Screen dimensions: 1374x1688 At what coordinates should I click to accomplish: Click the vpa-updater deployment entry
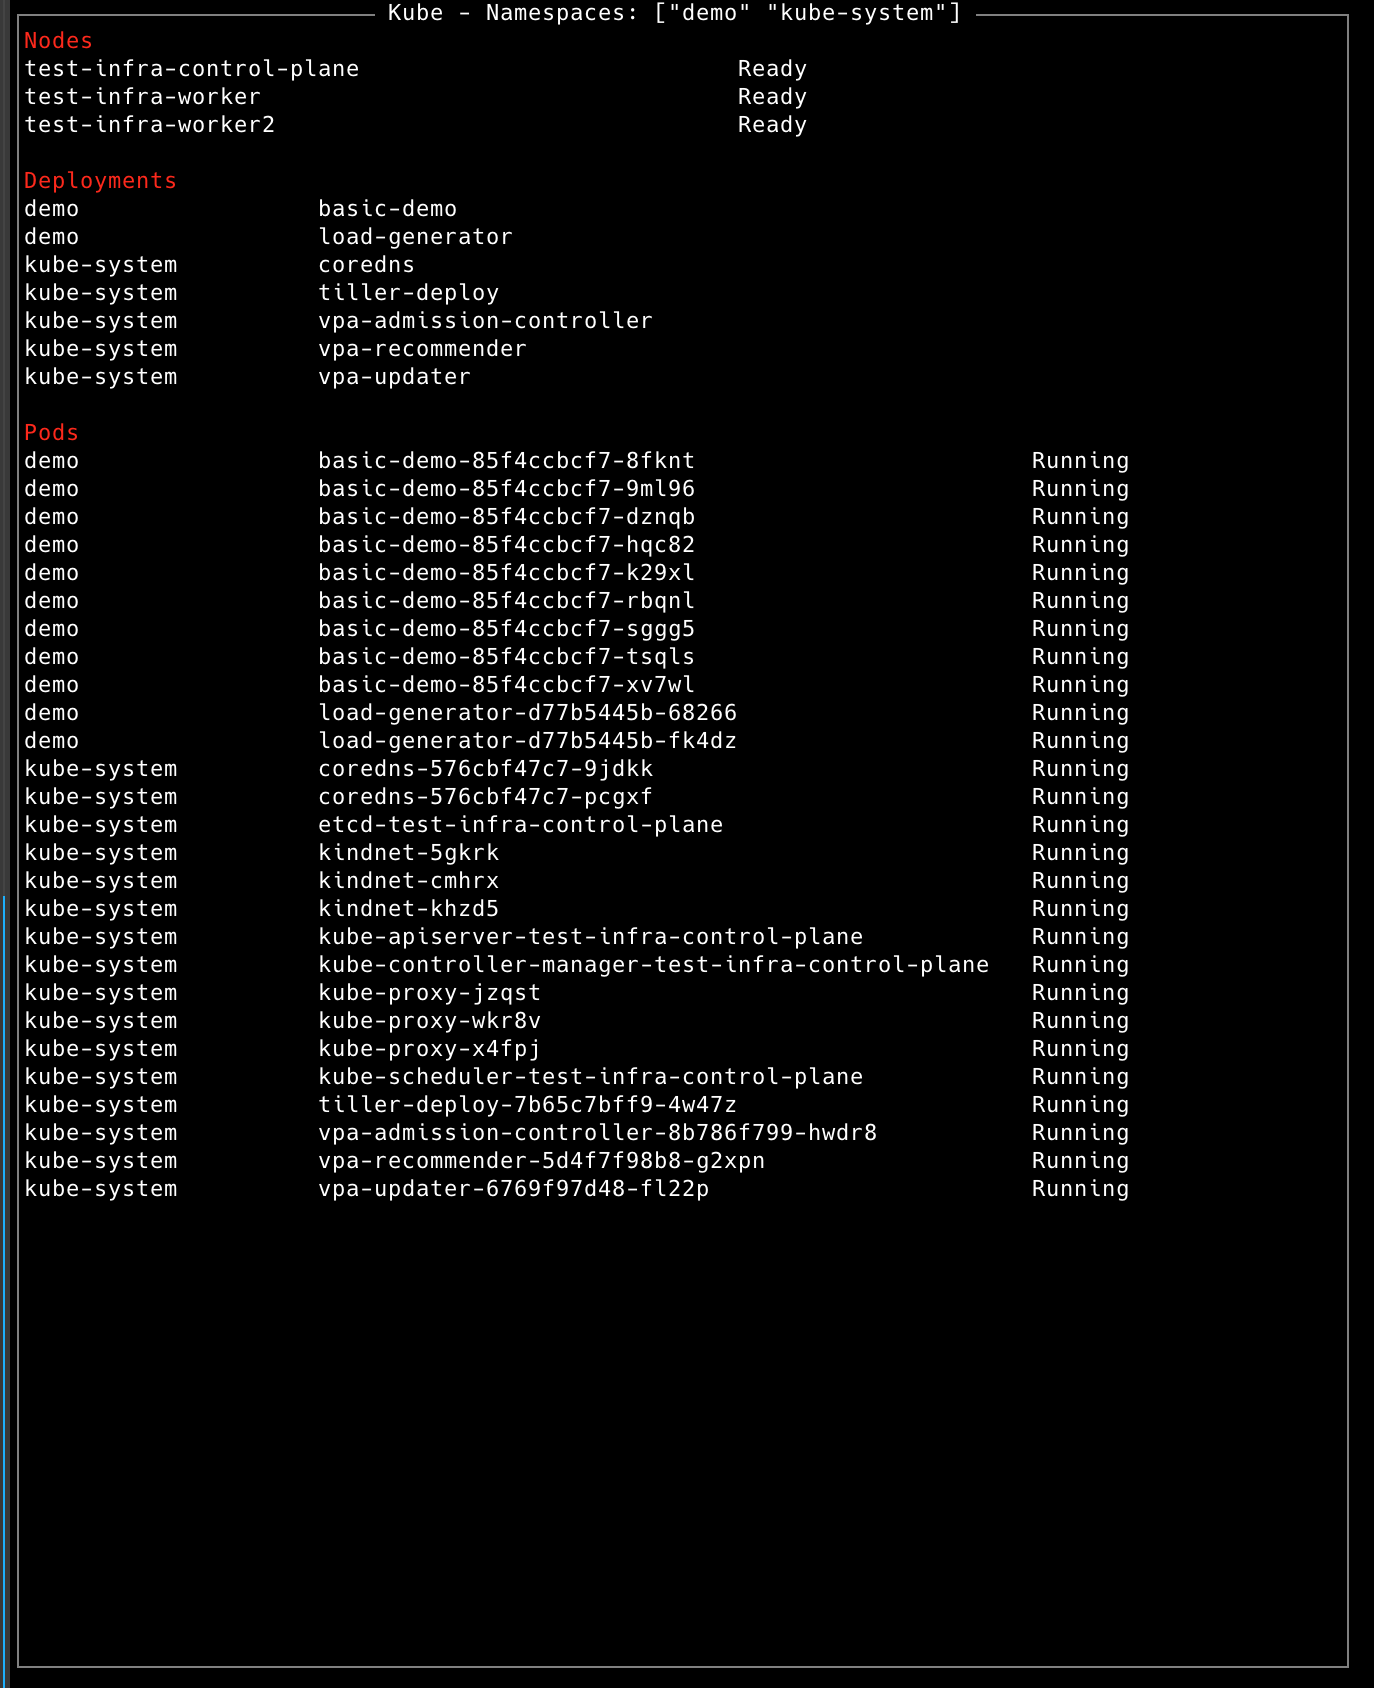pos(394,377)
